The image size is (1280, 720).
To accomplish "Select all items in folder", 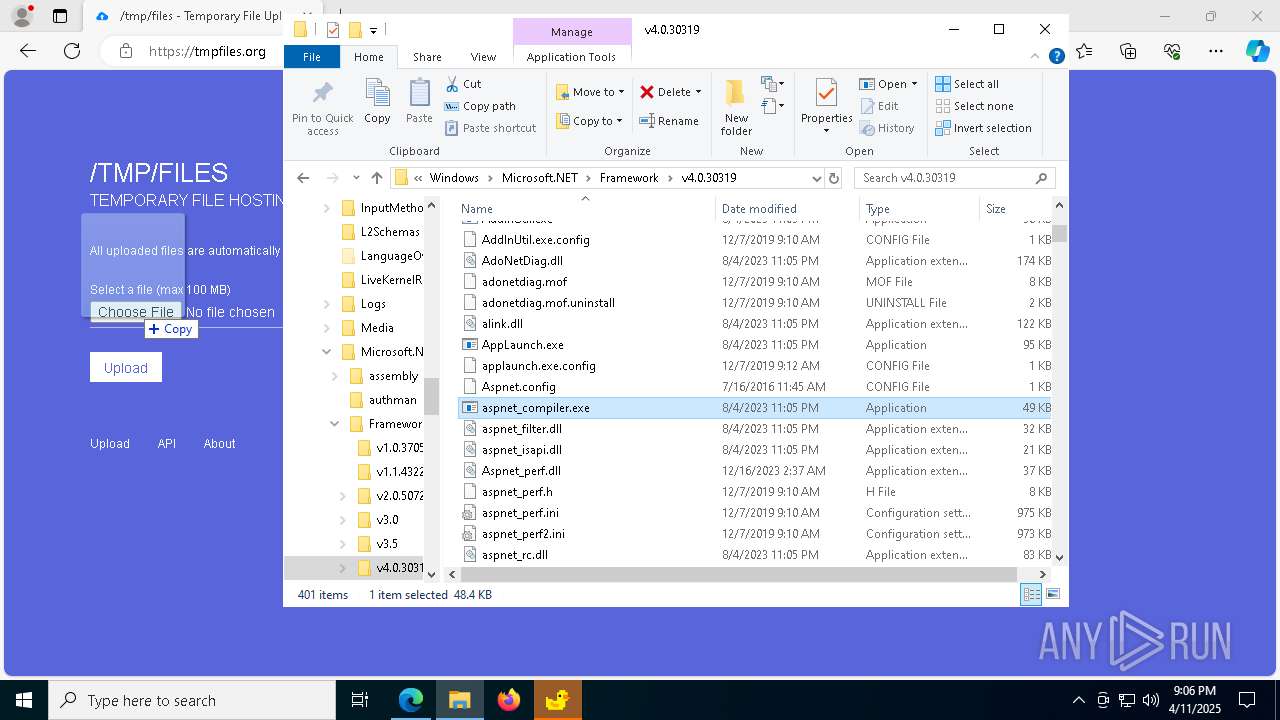I will pyautogui.click(x=967, y=84).
